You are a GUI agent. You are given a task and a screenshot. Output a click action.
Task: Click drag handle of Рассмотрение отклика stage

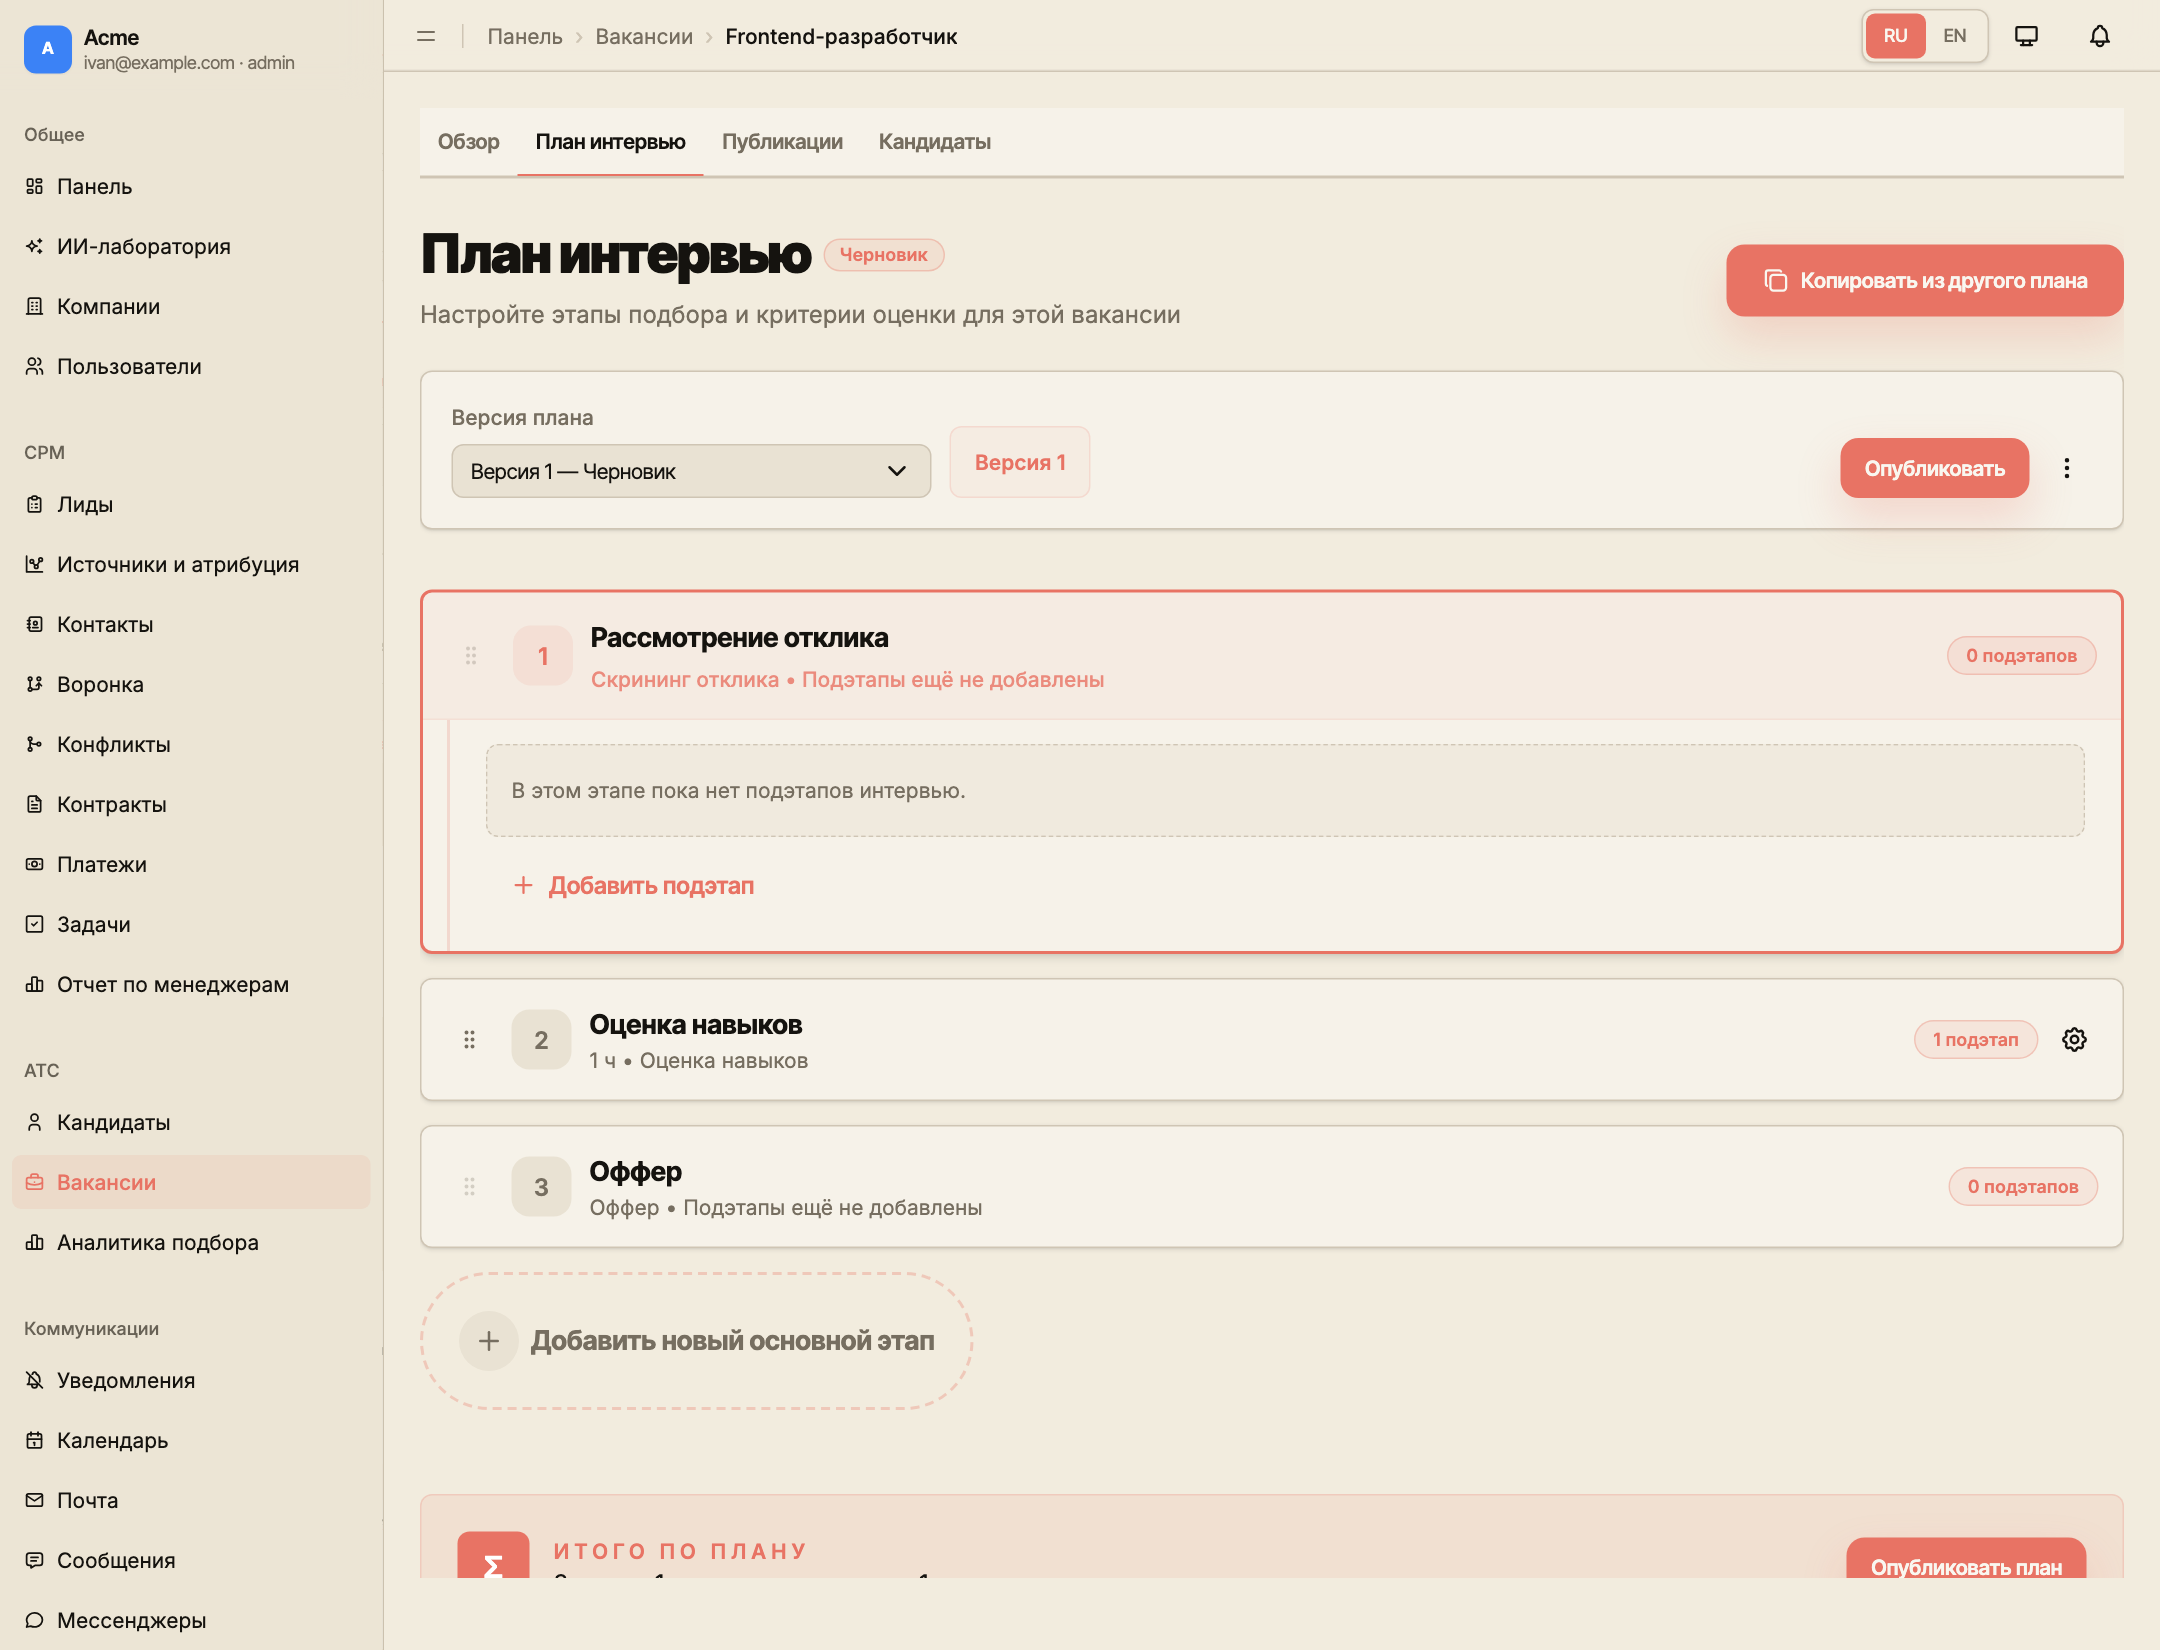pyautogui.click(x=471, y=656)
